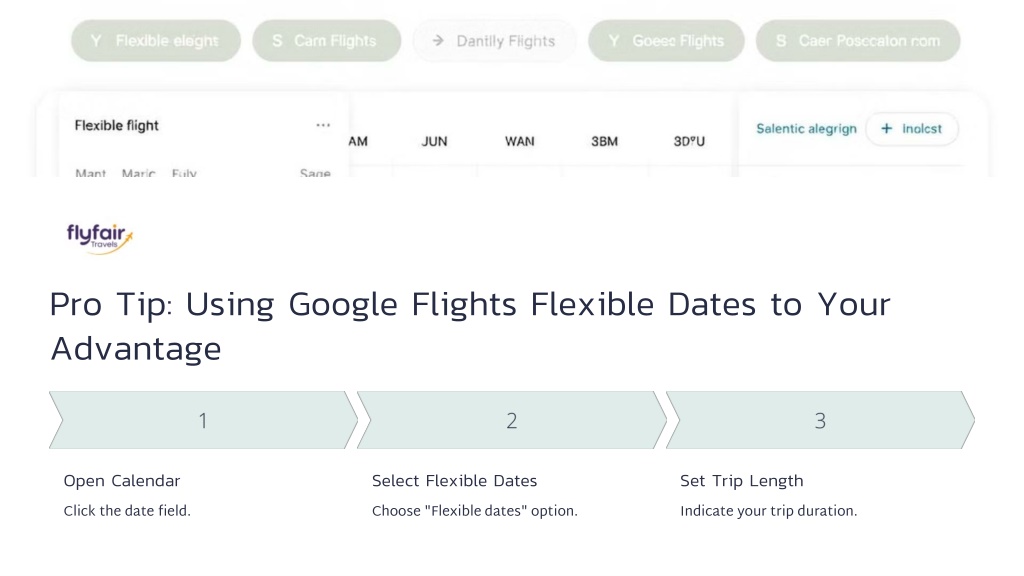The height and width of the screenshot is (576, 1024).
Task: Select the Cam Flights chip
Action: point(327,40)
